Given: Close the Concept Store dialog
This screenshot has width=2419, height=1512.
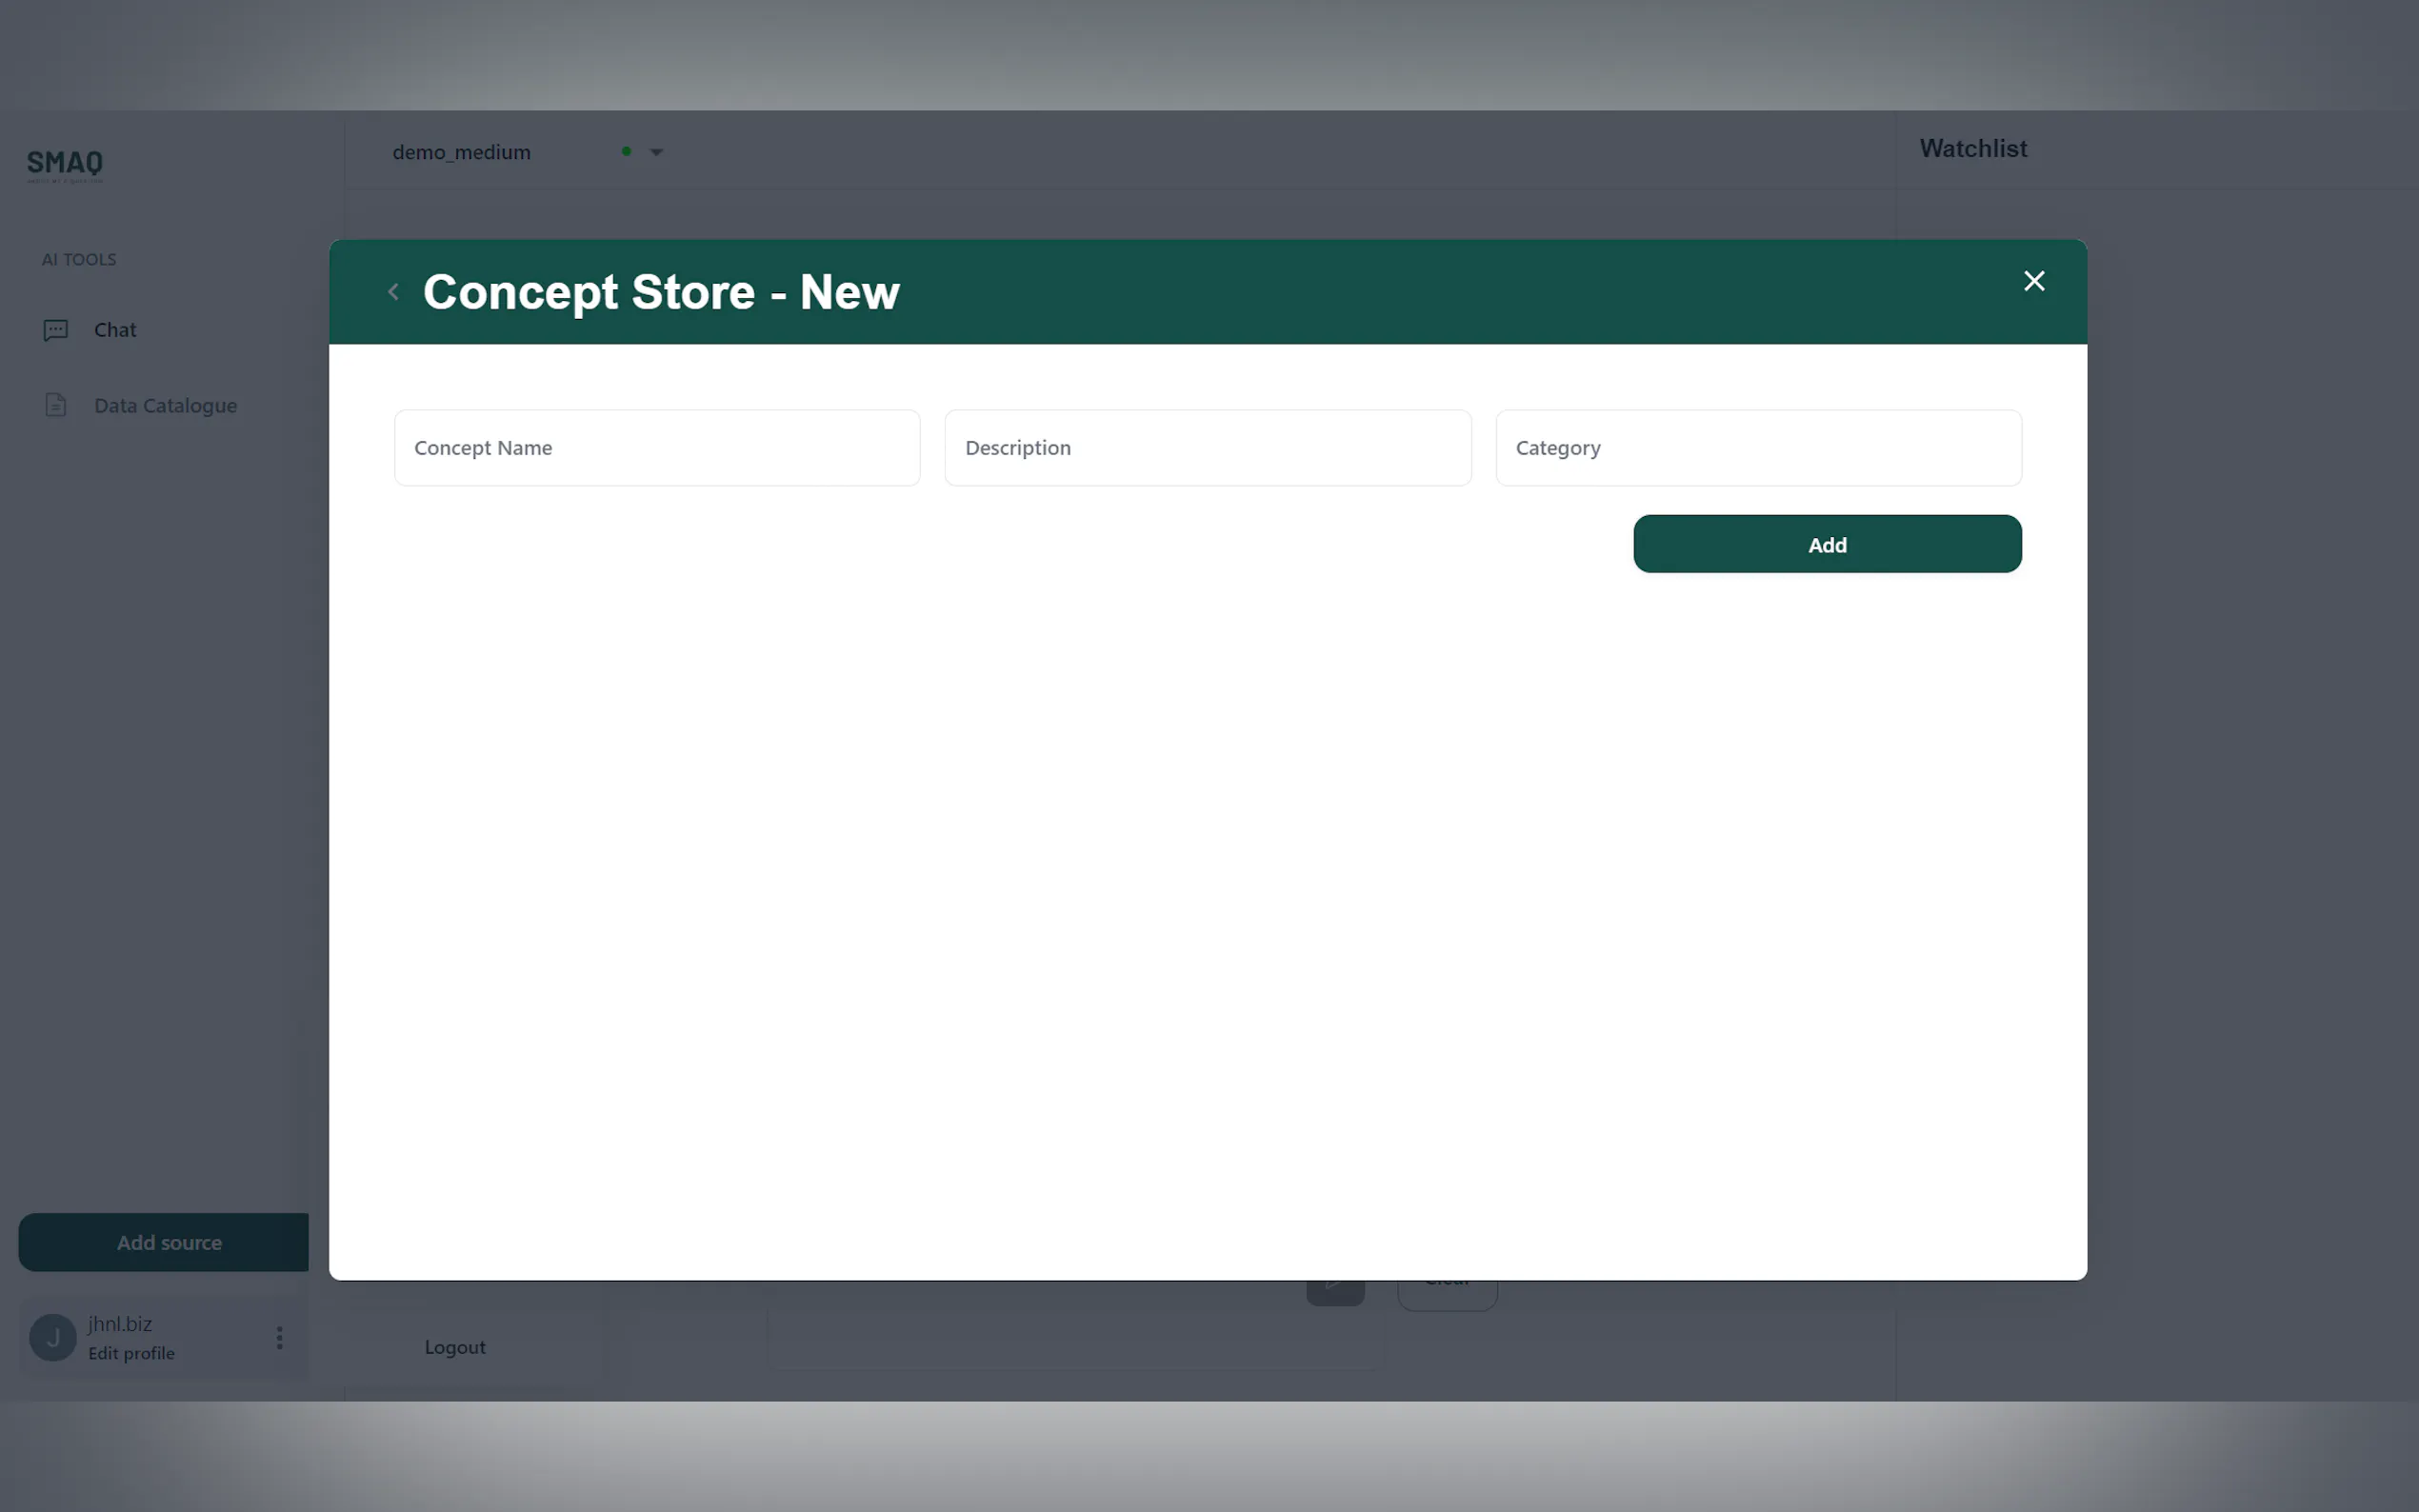Looking at the screenshot, I should 2033,281.
